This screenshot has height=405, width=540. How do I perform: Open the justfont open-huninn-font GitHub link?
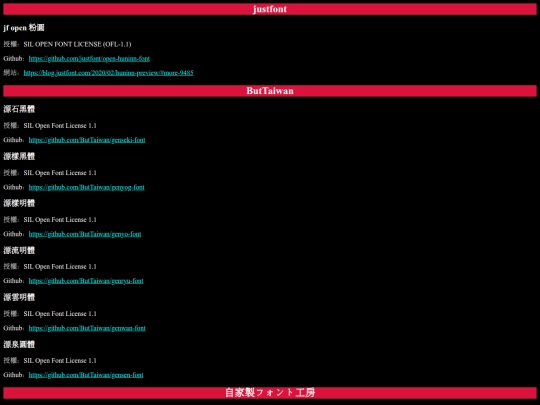(89, 59)
